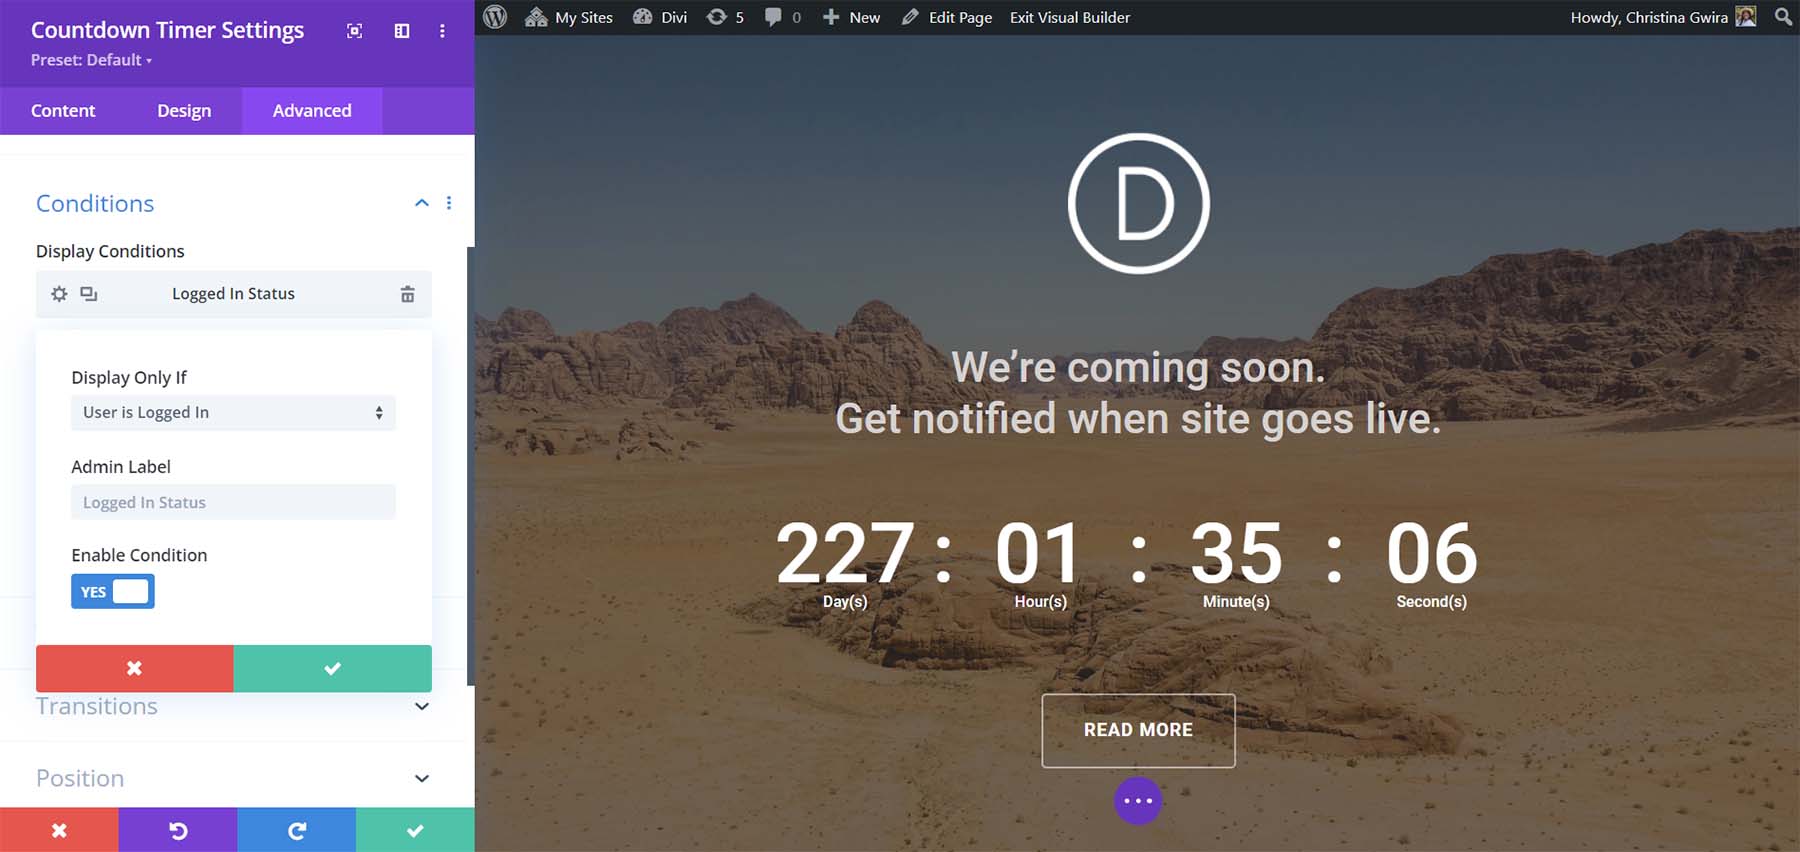Screen dimensions: 1800x852
Task: Click the 227 days countdown number
Action: (x=845, y=553)
